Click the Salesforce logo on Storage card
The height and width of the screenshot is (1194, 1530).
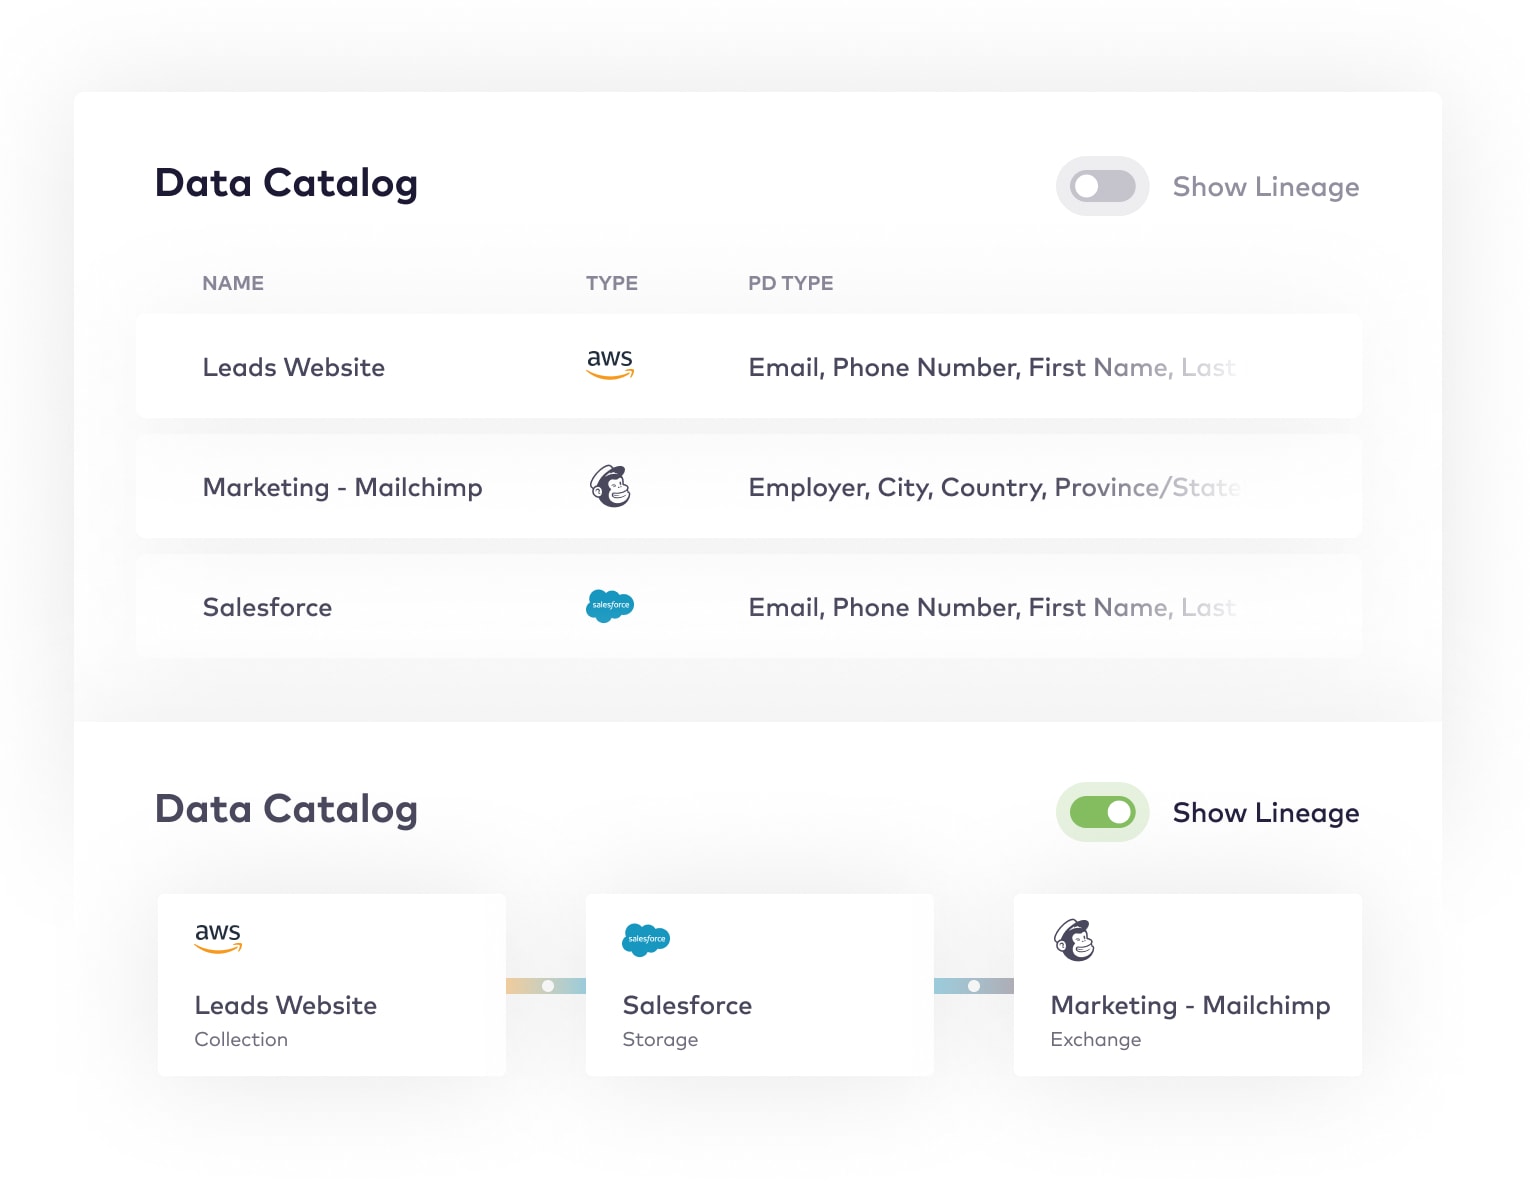(x=646, y=940)
